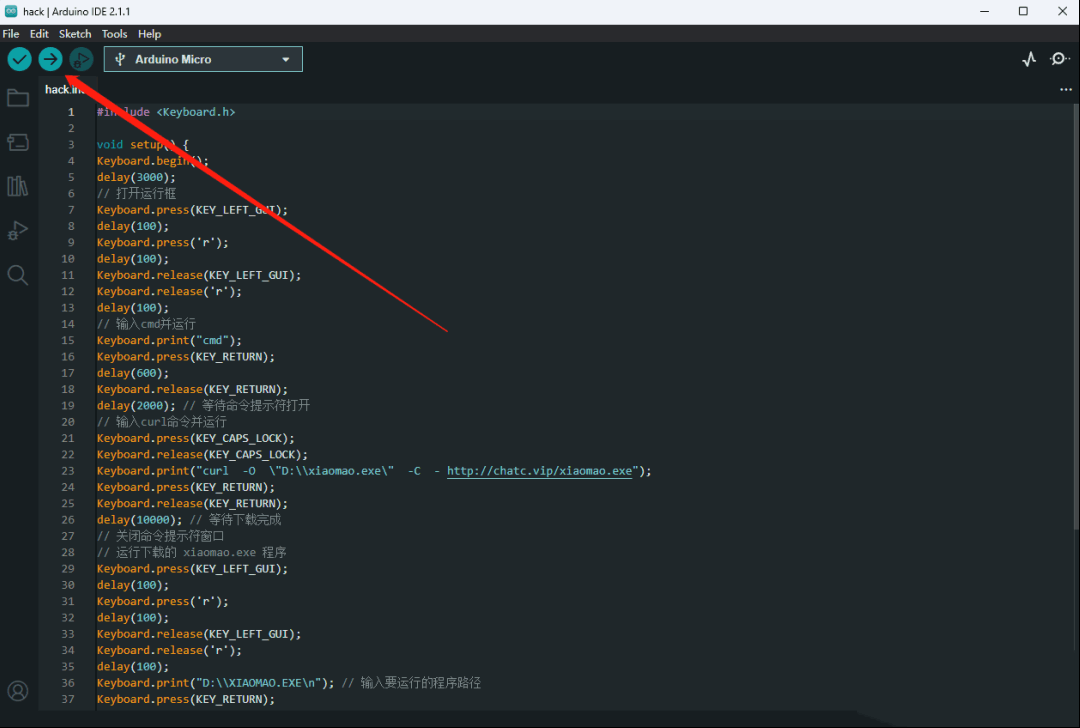Click the delay(600) line
The height and width of the screenshot is (728, 1080).
point(133,373)
